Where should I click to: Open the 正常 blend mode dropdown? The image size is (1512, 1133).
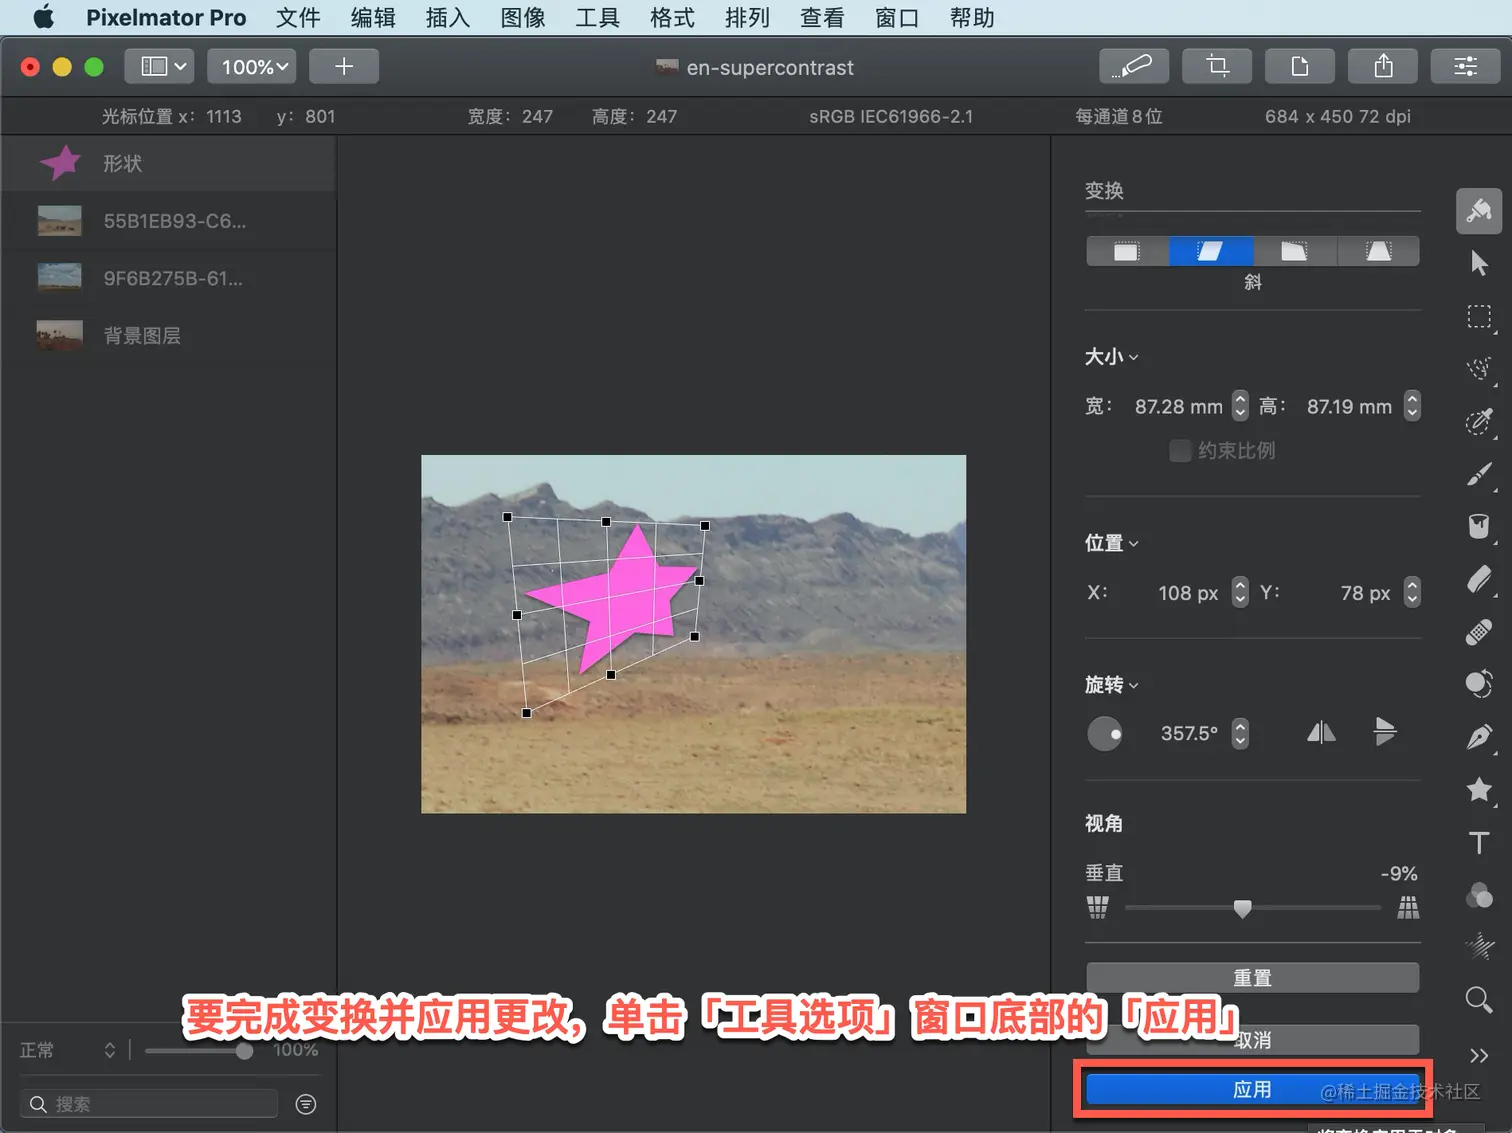click(68, 1050)
